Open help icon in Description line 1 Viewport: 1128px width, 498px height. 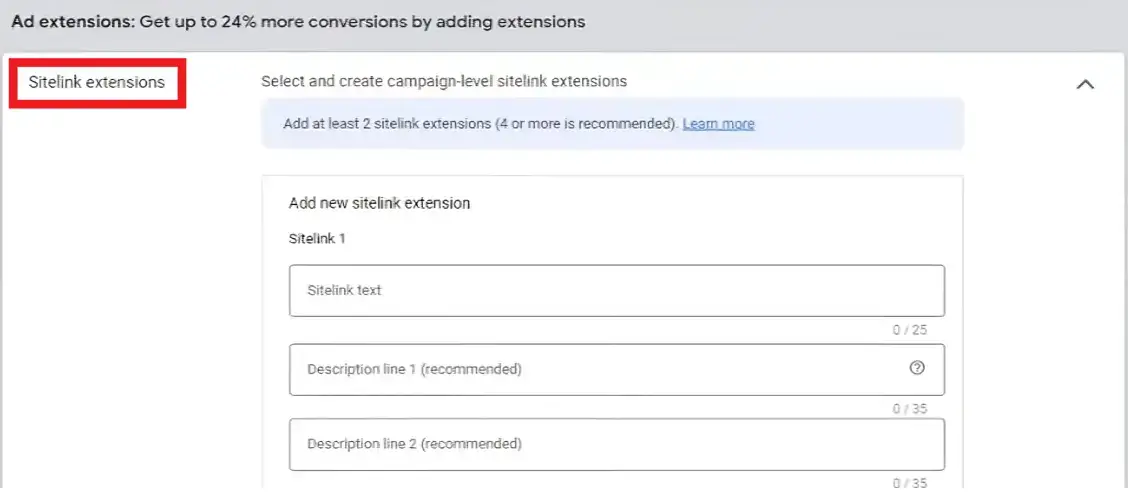point(916,368)
